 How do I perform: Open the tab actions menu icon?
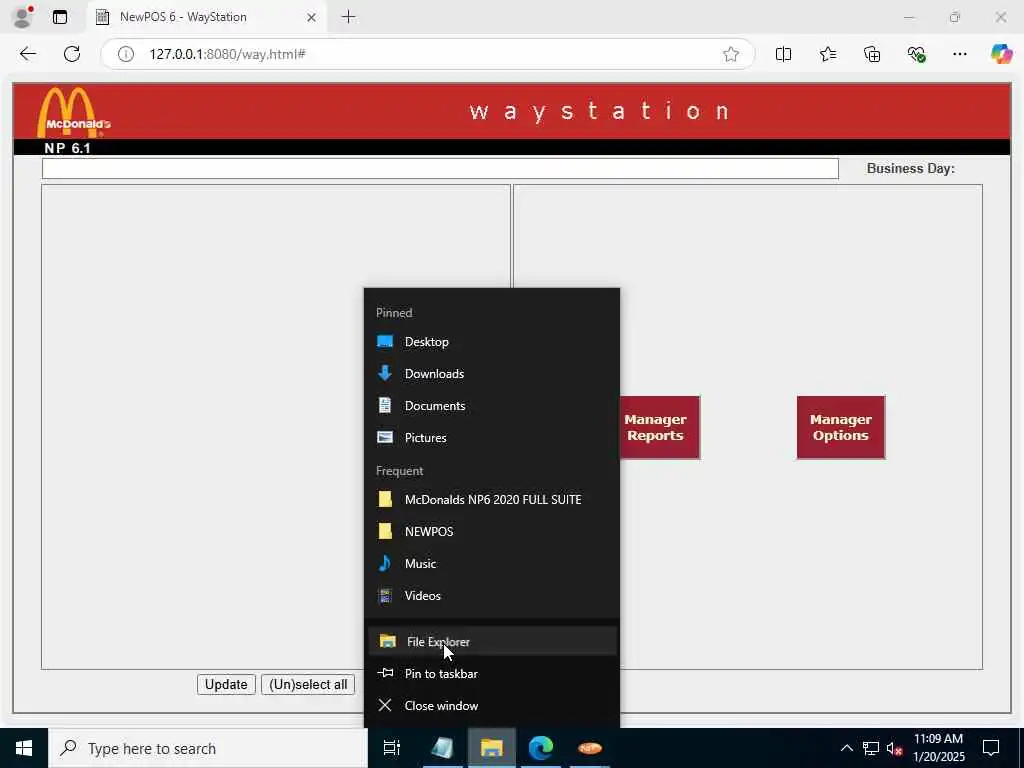59,17
